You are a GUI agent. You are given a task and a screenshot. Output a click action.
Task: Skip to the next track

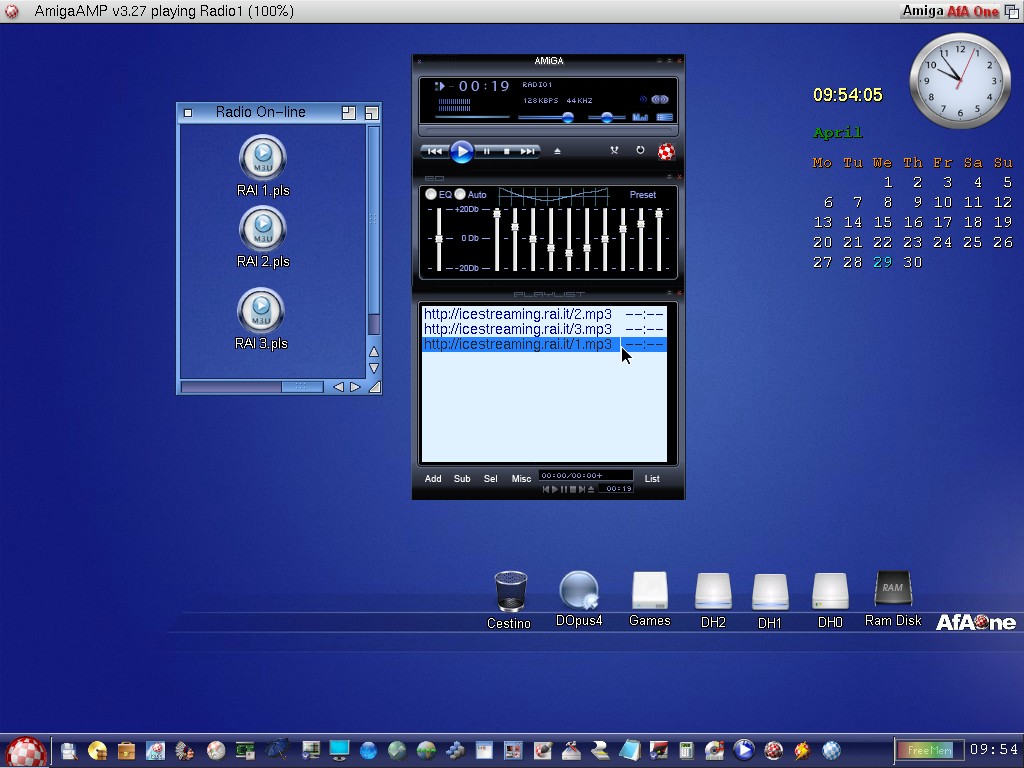click(528, 151)
